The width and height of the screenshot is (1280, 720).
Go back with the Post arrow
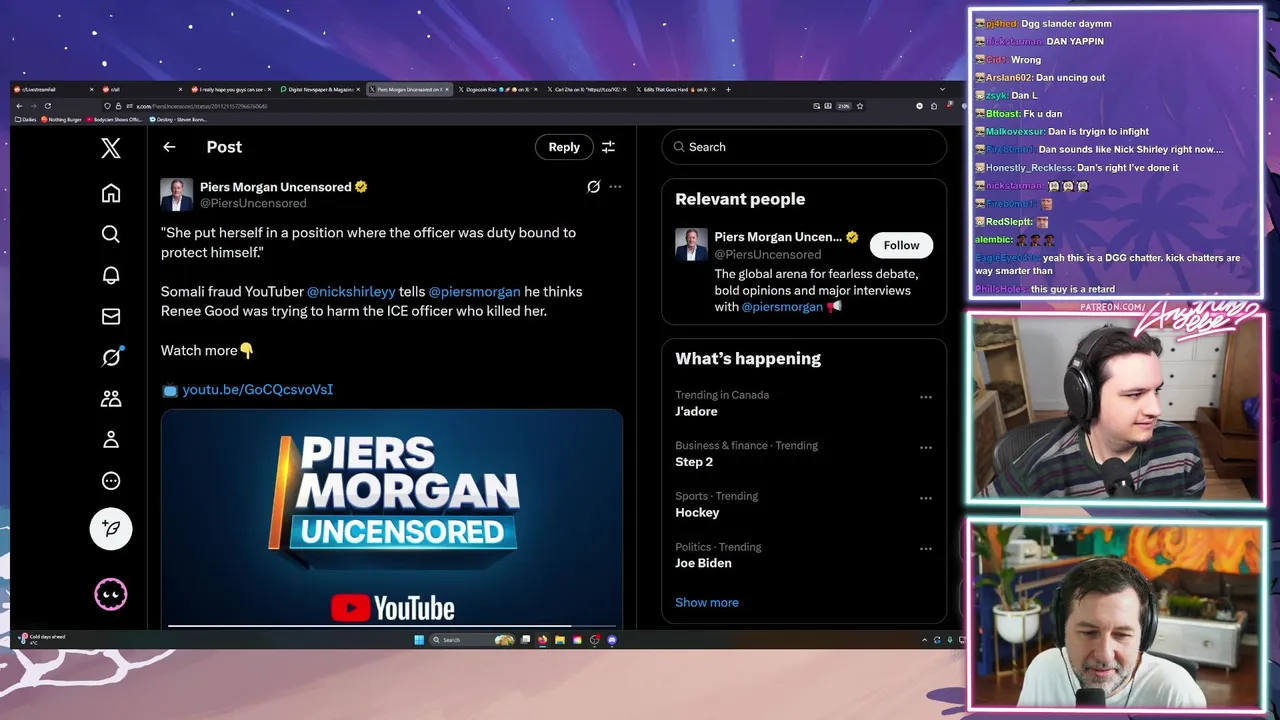pos(169,147)
